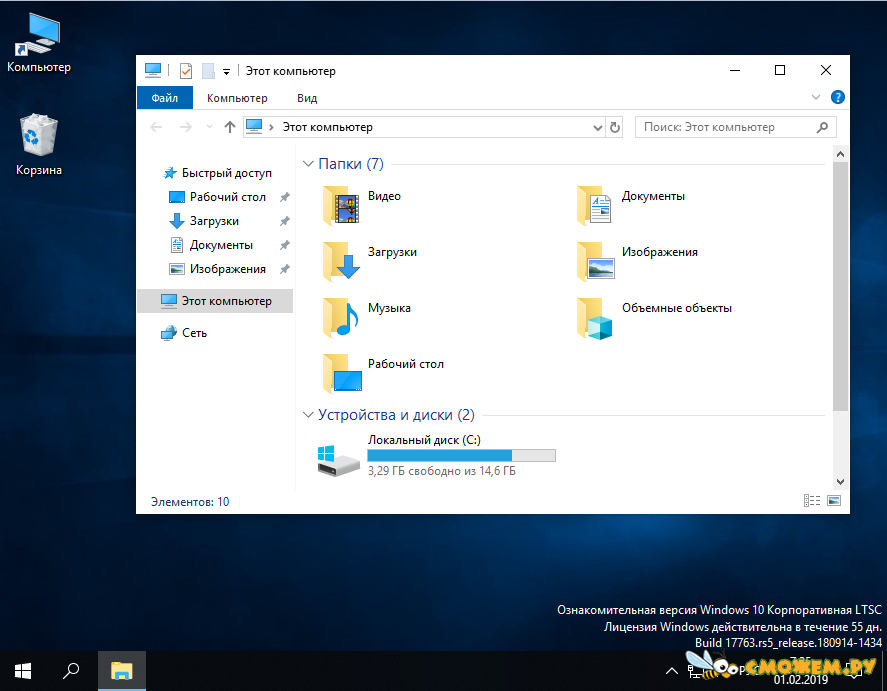
Task: Unpin Загрузки from quick access
Action: (285, 221)
